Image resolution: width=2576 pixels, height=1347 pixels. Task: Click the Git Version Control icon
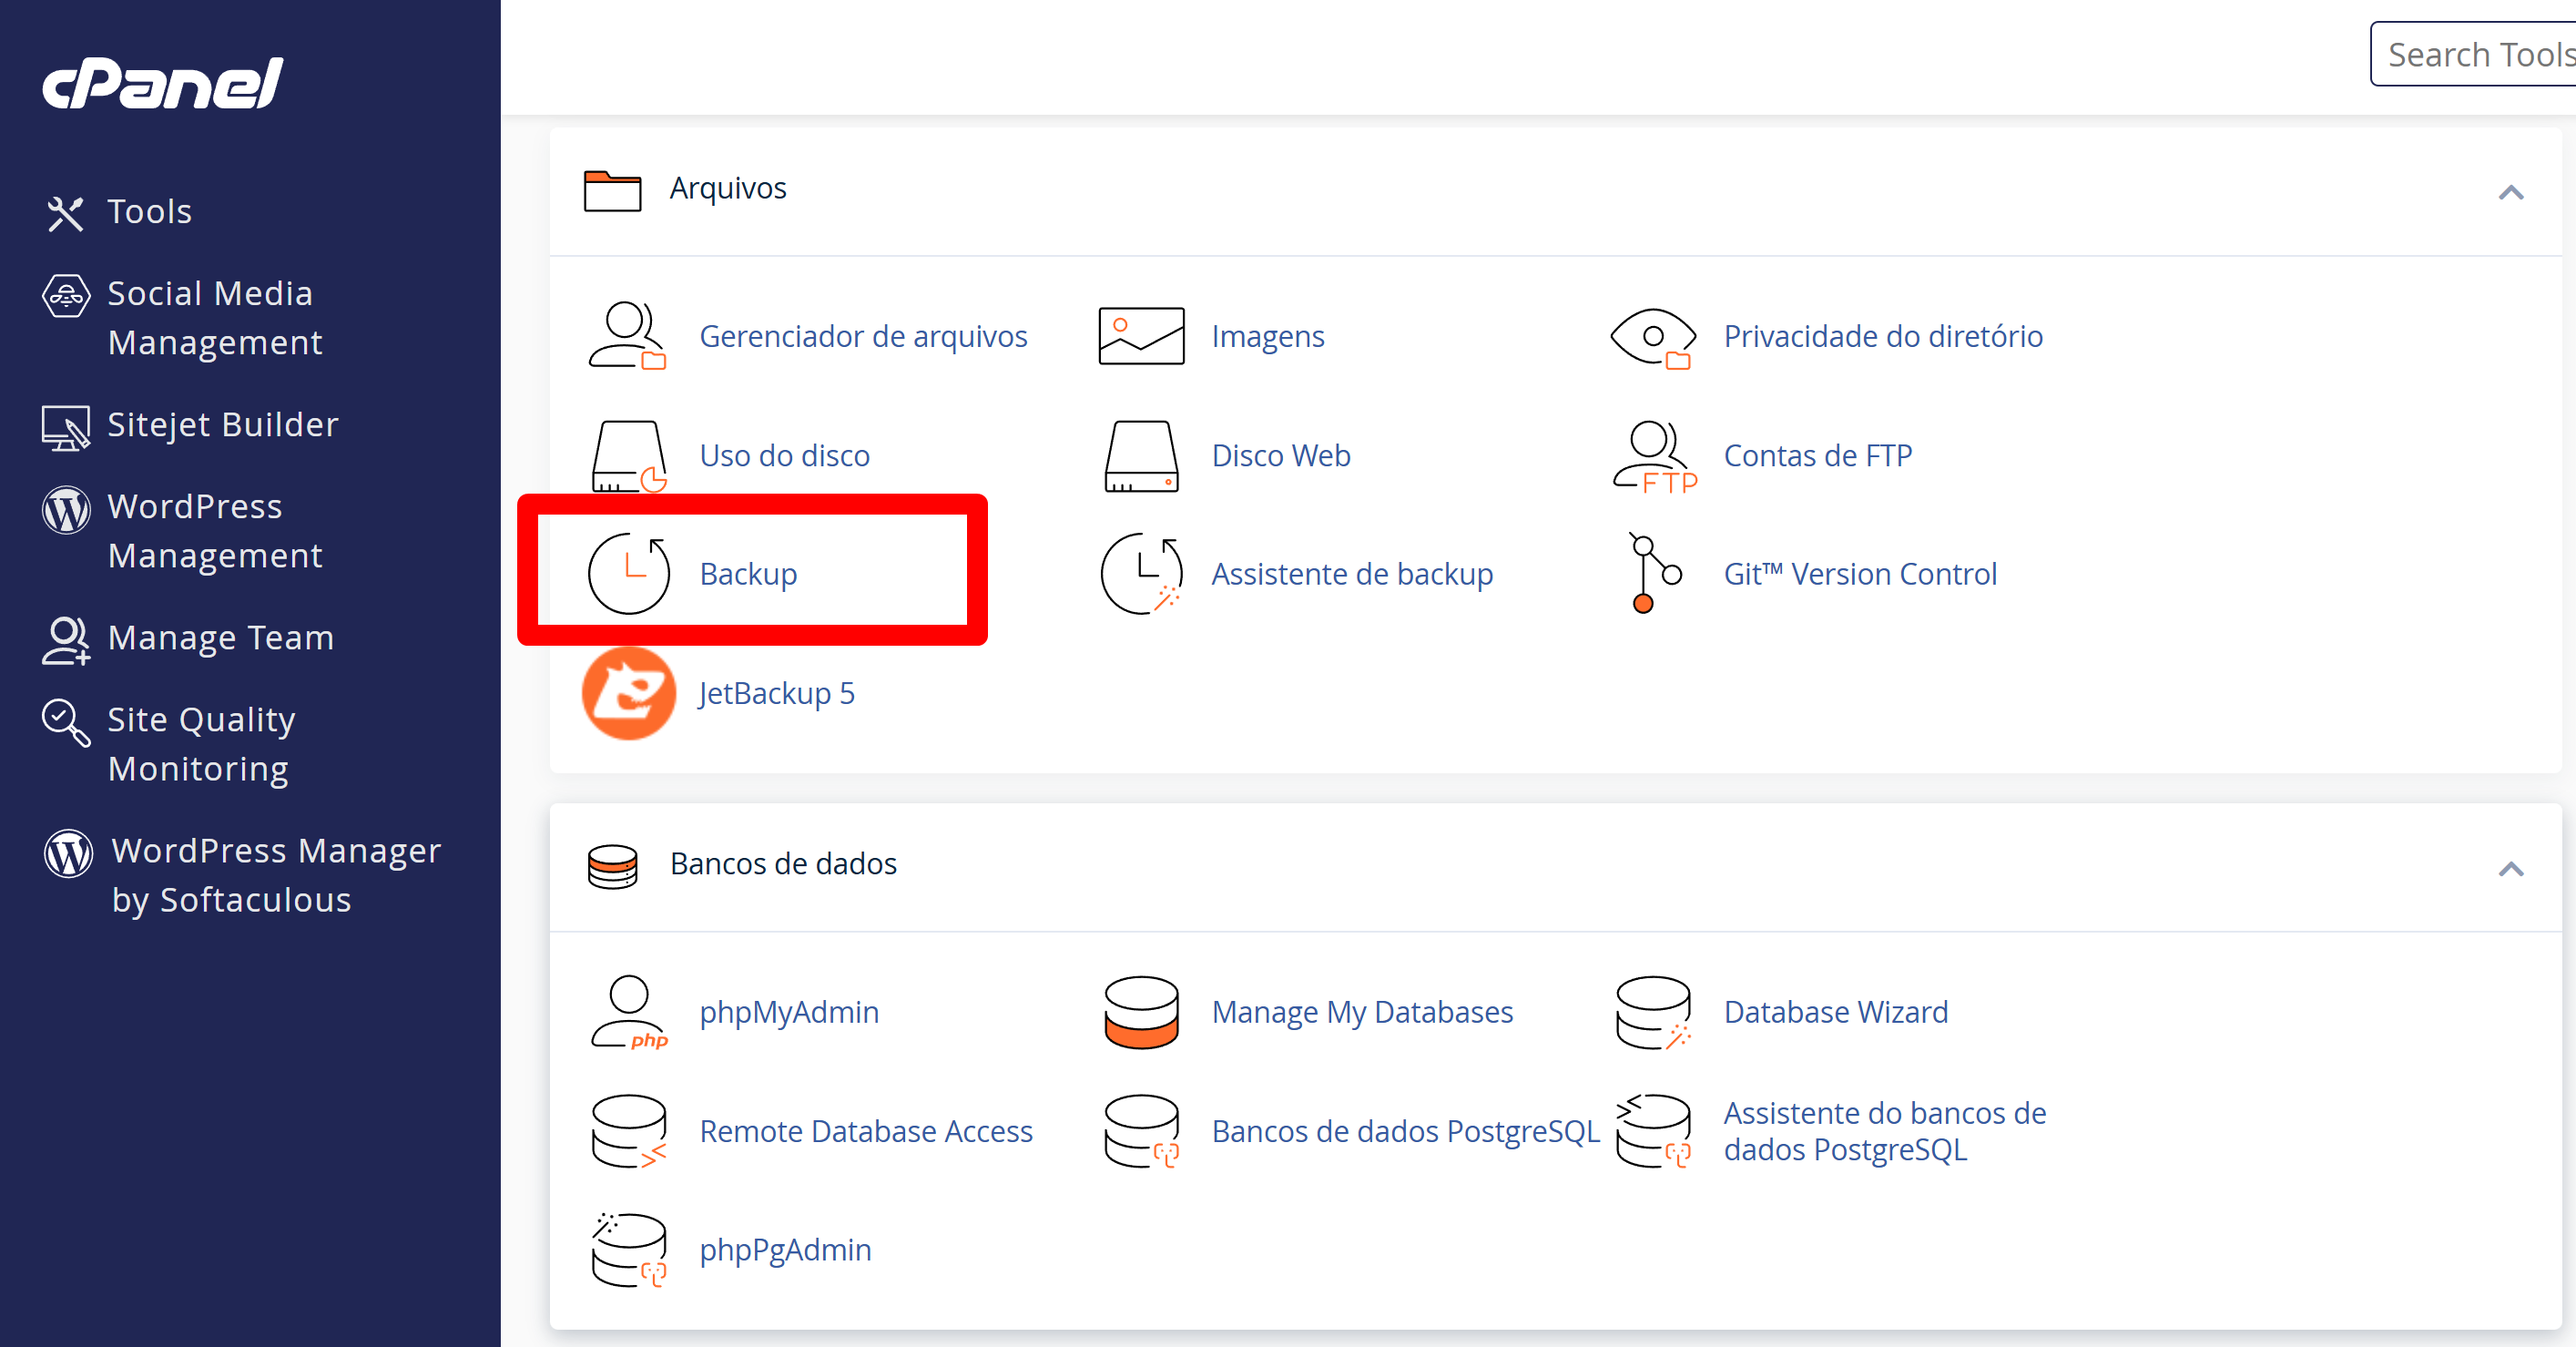pos(1653,573)
